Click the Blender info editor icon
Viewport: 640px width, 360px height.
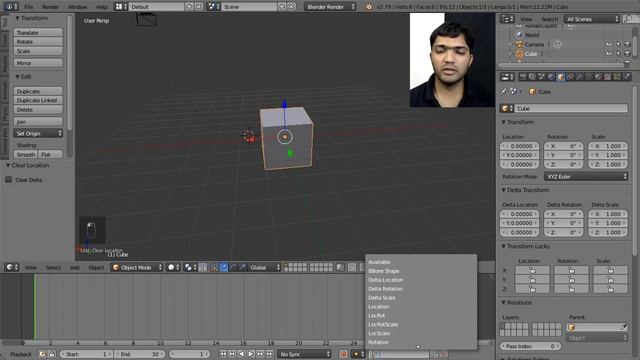pos(11,7)
